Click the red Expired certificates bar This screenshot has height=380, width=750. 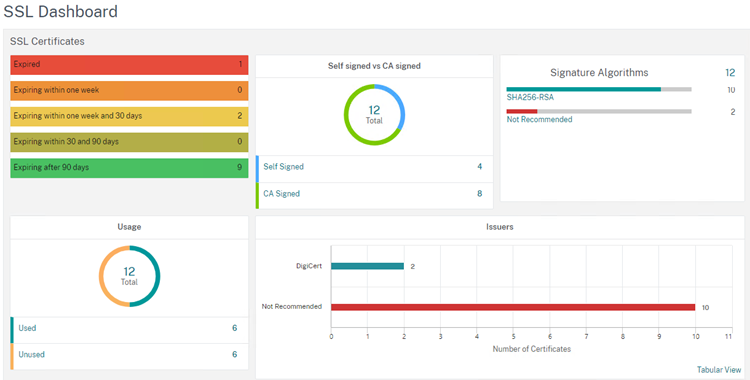[x=129, y=65]
